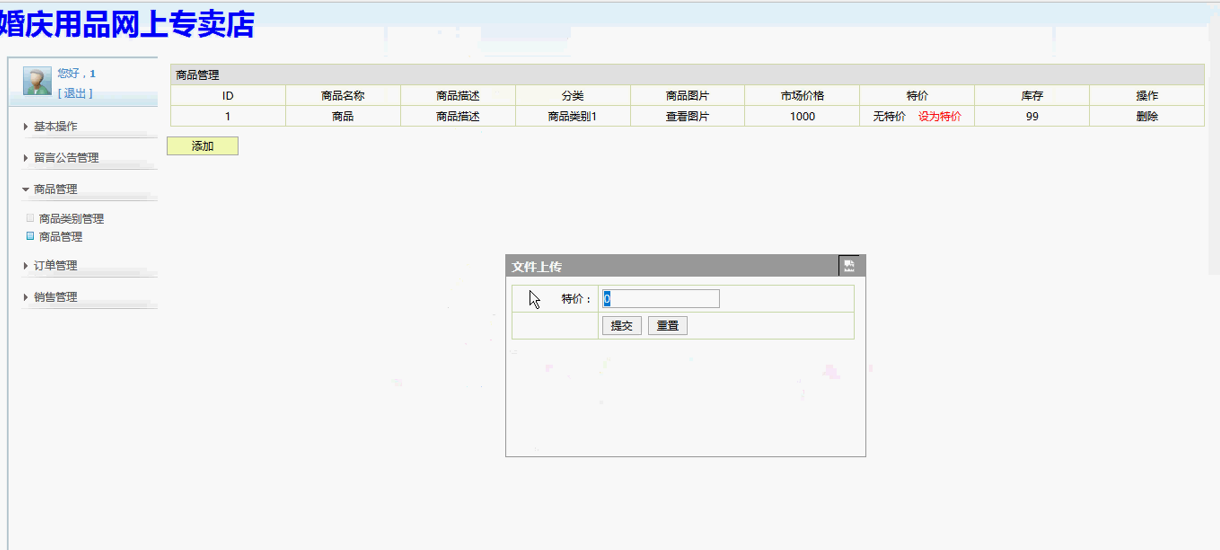
Task: Delete the product with 删除
Action: tap(1147, 116)
